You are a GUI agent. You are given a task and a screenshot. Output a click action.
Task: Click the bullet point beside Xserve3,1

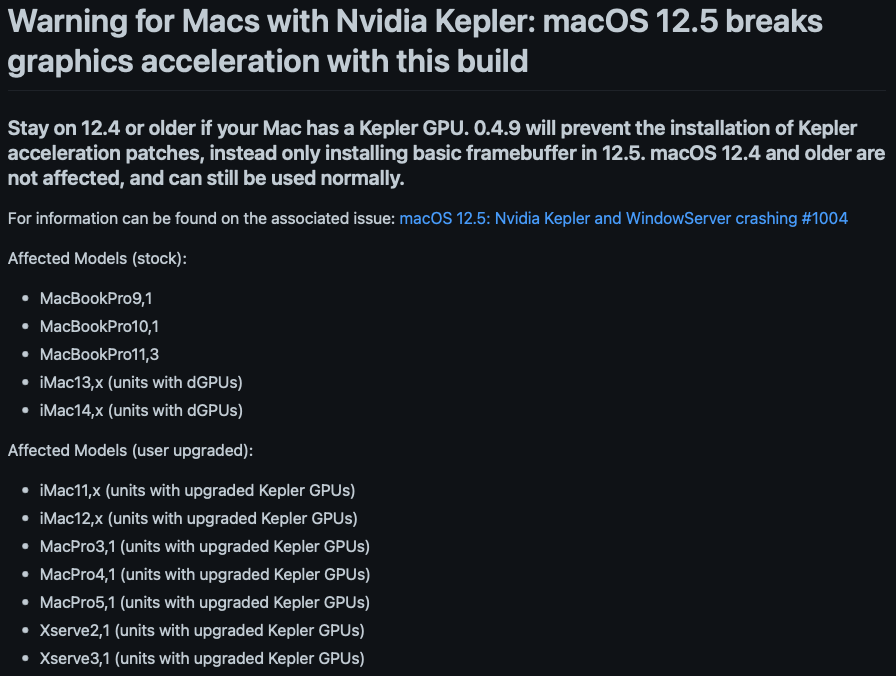point(25,658)
